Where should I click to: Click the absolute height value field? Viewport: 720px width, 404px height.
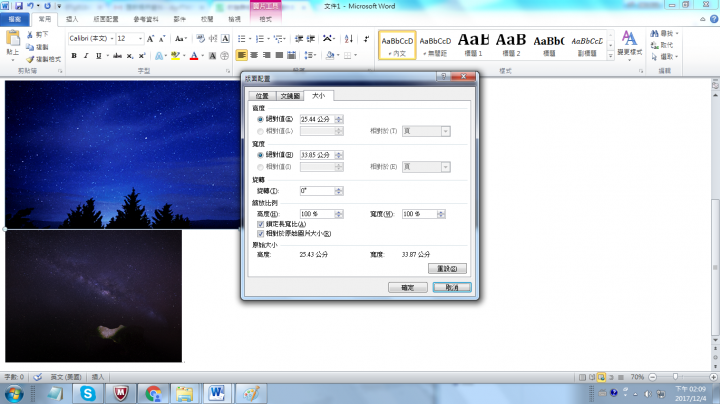pyautogui.click(x=317, y=119)
